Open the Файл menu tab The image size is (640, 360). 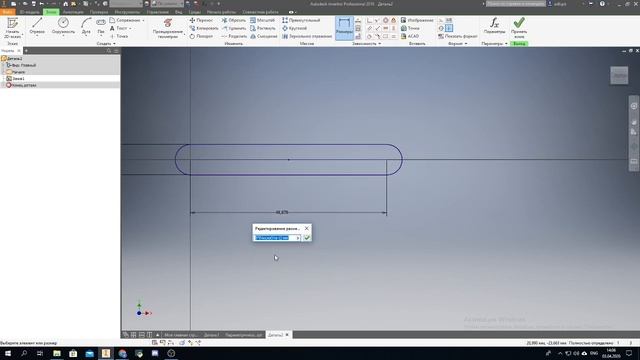tap(7, 12)
